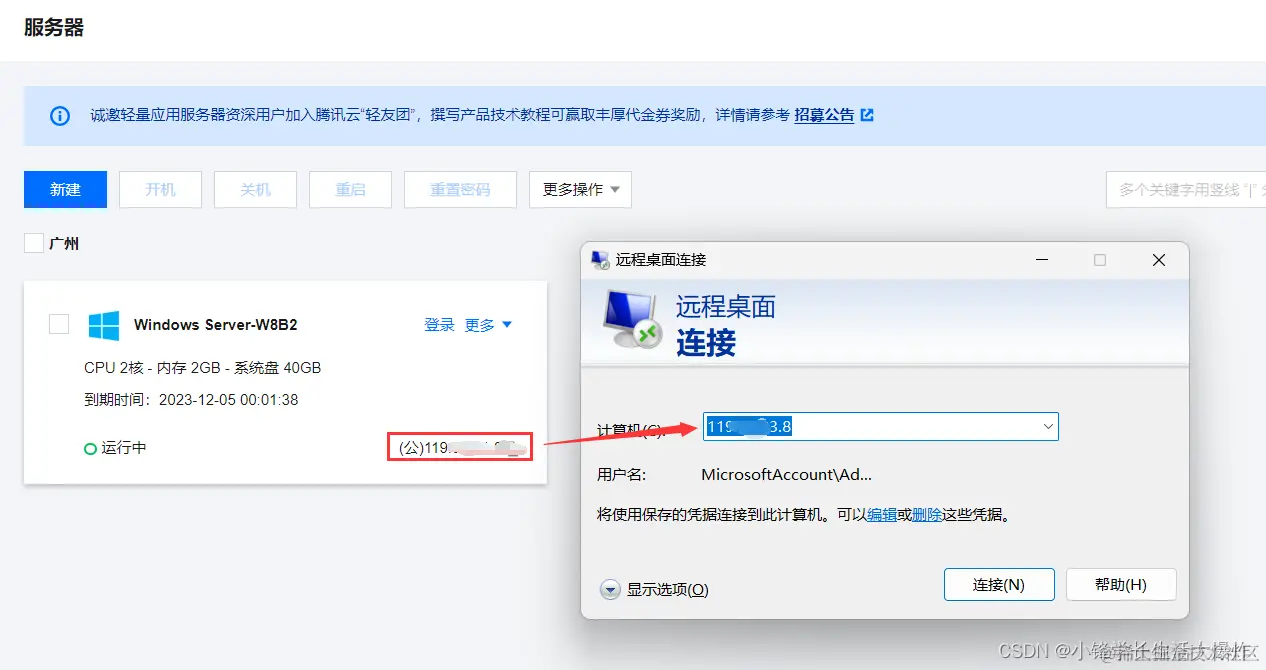Click the 到期时间 2023-12-05 text

tap(191, 400)
